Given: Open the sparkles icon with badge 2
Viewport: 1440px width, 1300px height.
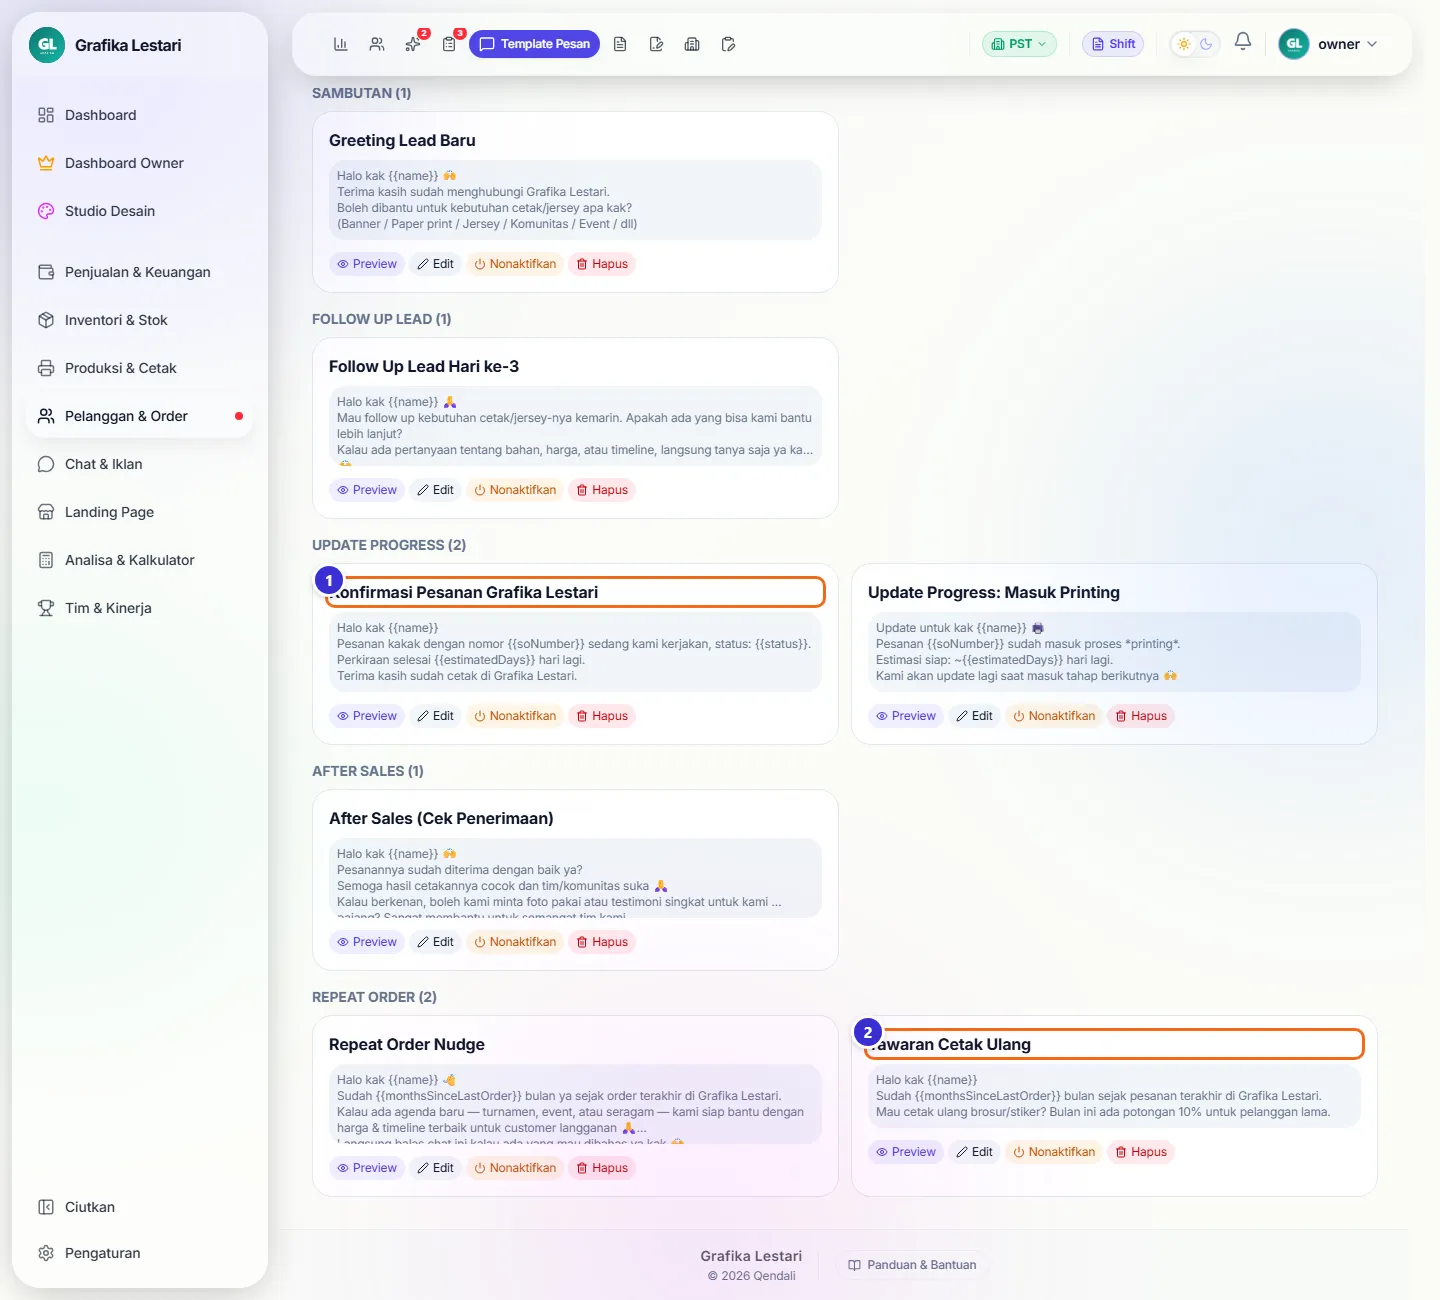Looking at the screenshot, I should click(413, 44).
